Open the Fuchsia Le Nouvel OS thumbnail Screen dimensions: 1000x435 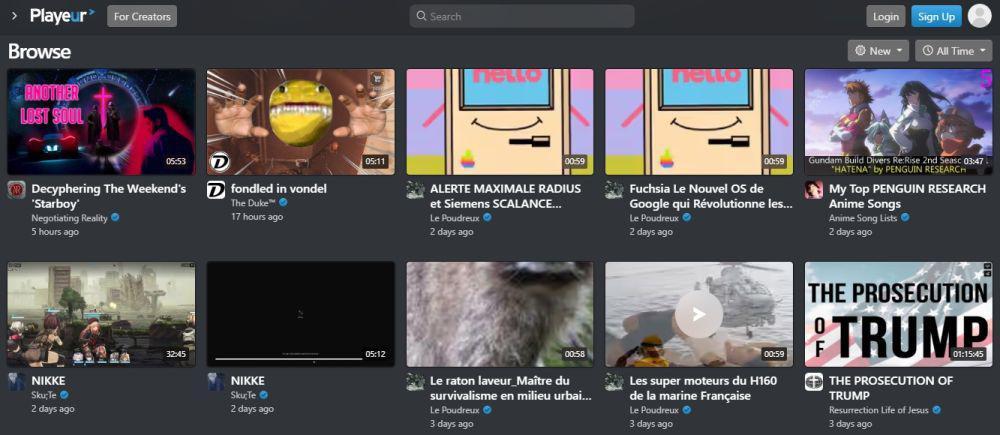click(699, 121)
